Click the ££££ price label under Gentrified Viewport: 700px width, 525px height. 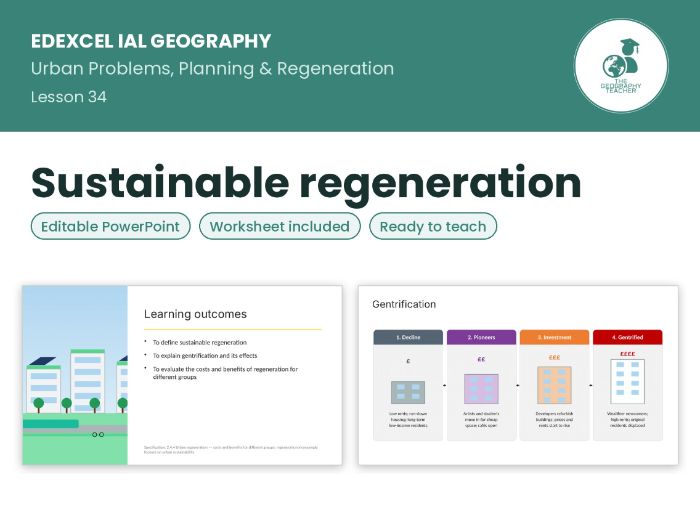[x=628, y=354]
